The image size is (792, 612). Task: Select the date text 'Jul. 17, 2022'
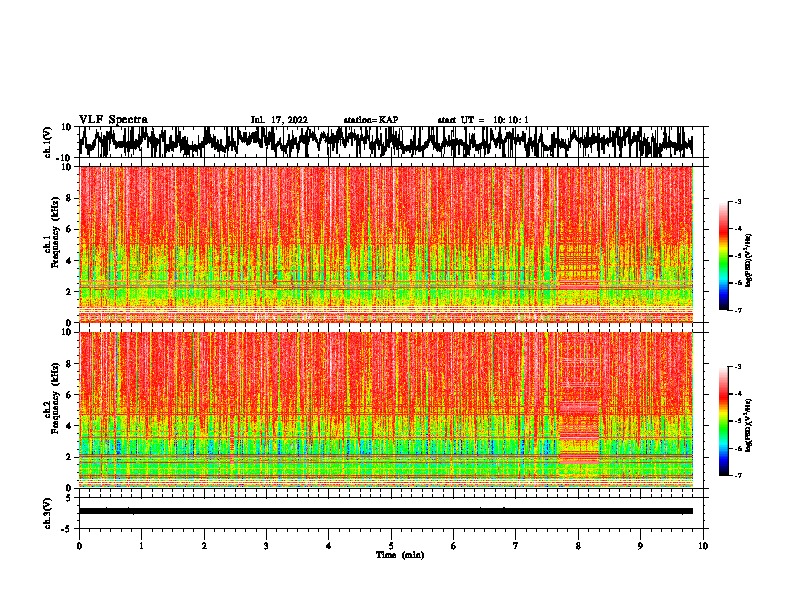coord(279,120)
